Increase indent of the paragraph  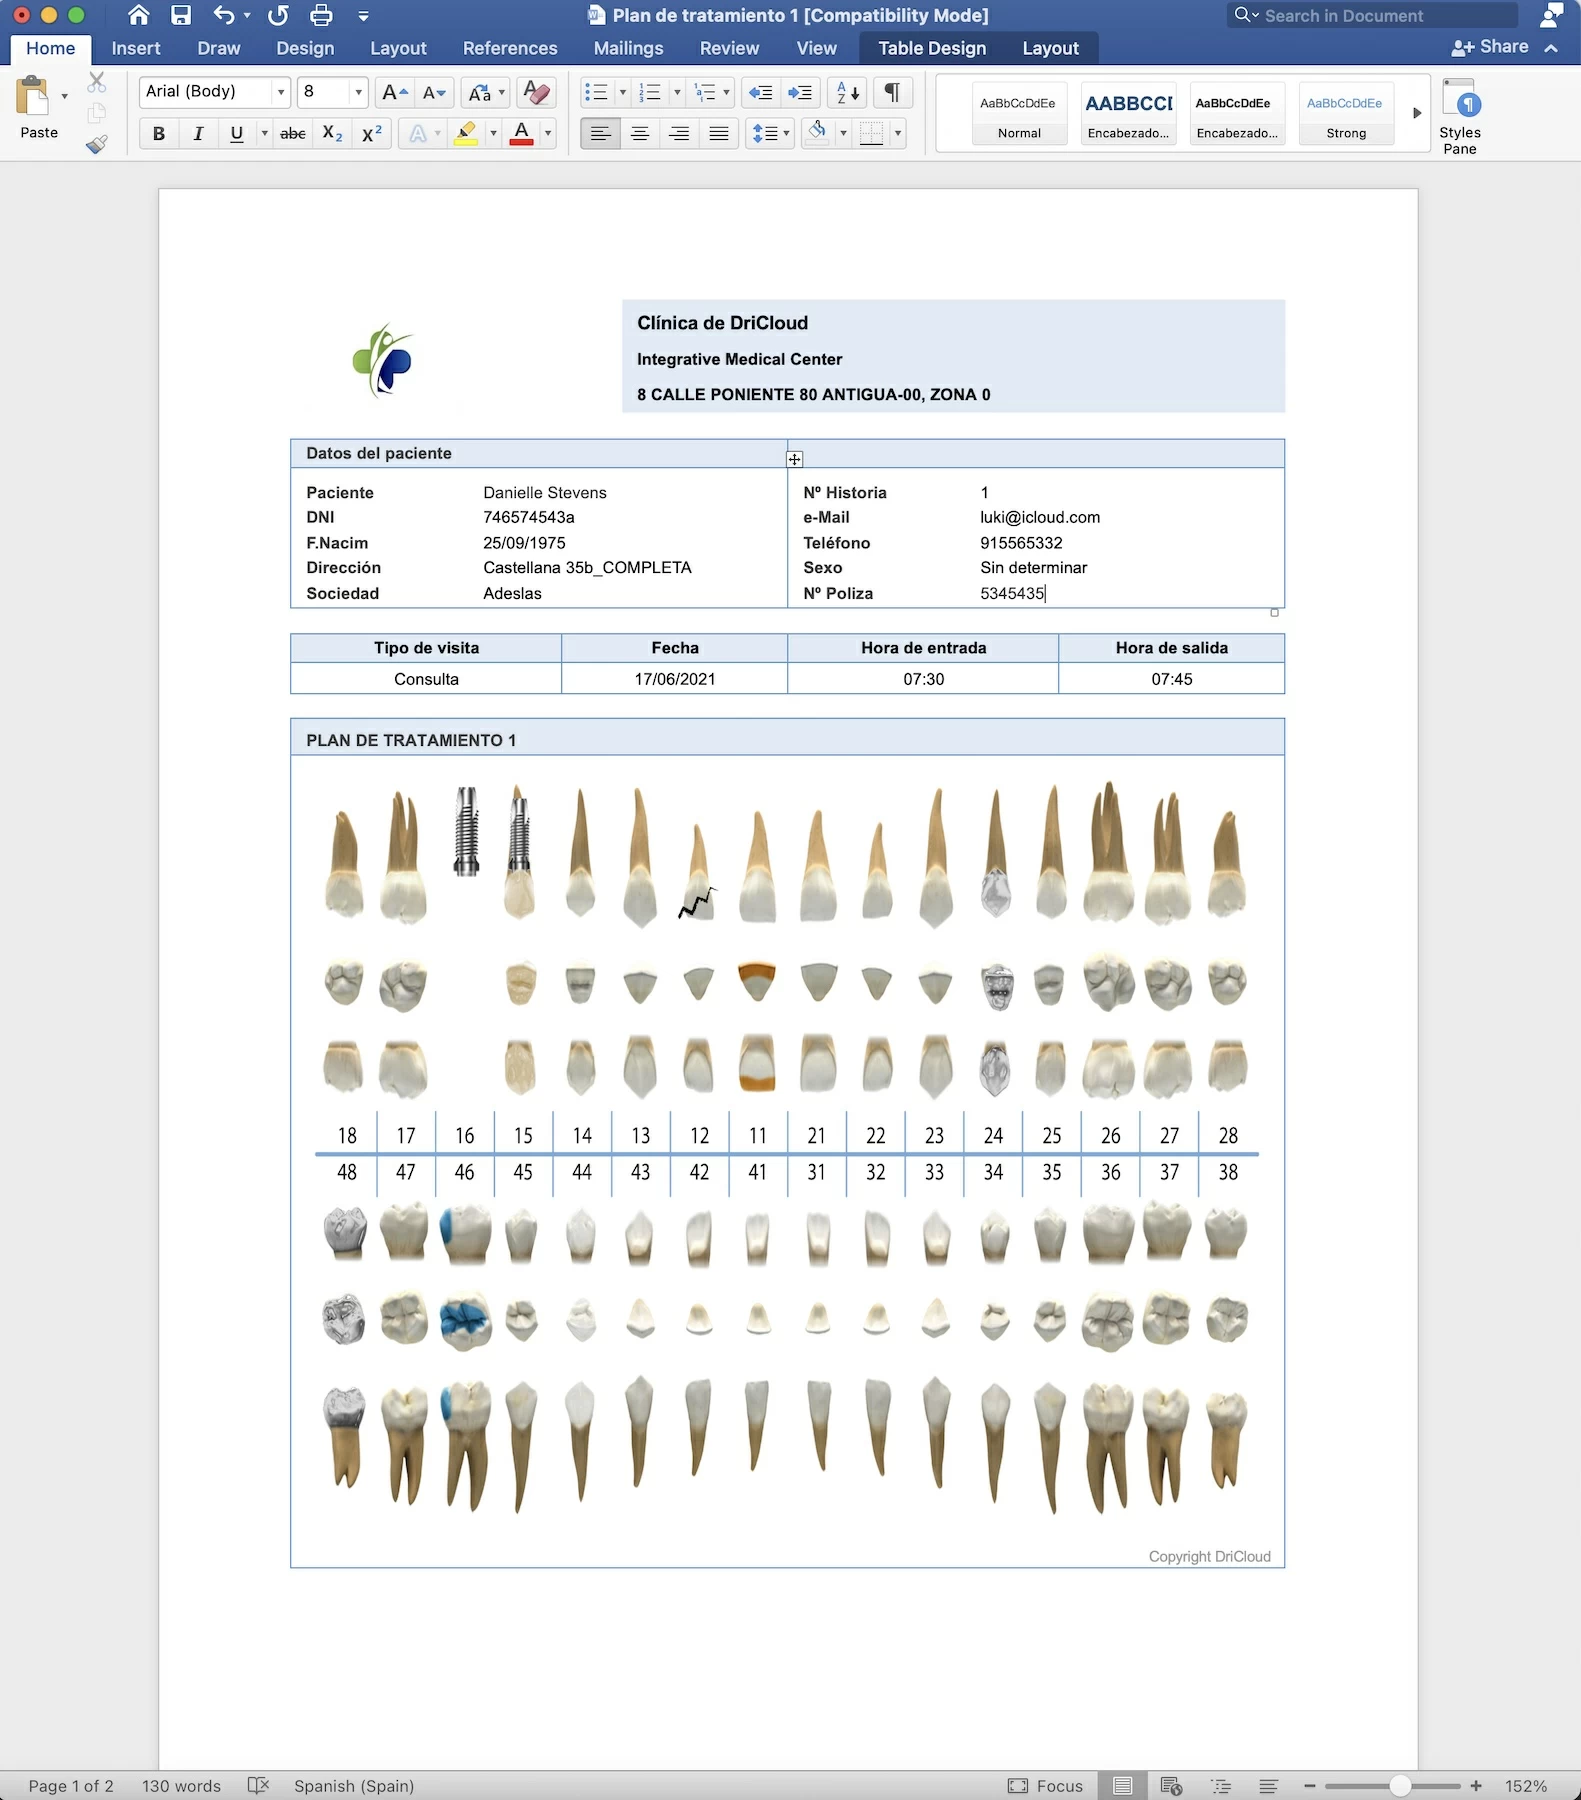[x=800, y=92]
